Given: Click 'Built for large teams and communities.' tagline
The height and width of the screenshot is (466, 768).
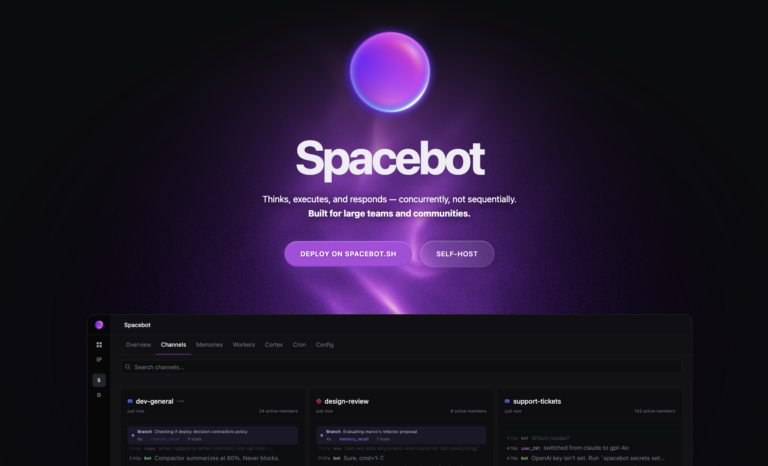Looking at the screenshot, I should [x=389, y=214].
